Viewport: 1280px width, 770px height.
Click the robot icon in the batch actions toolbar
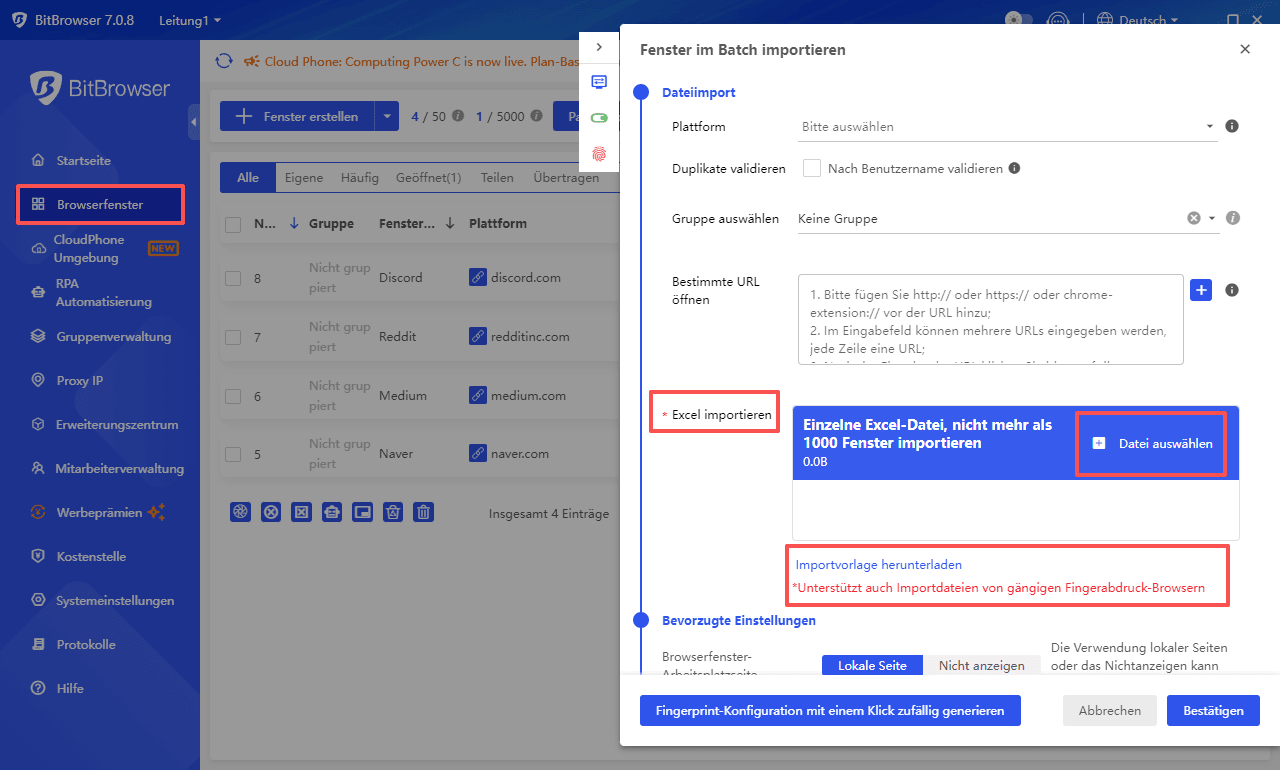pyautogui.click(x=332, y=512)
